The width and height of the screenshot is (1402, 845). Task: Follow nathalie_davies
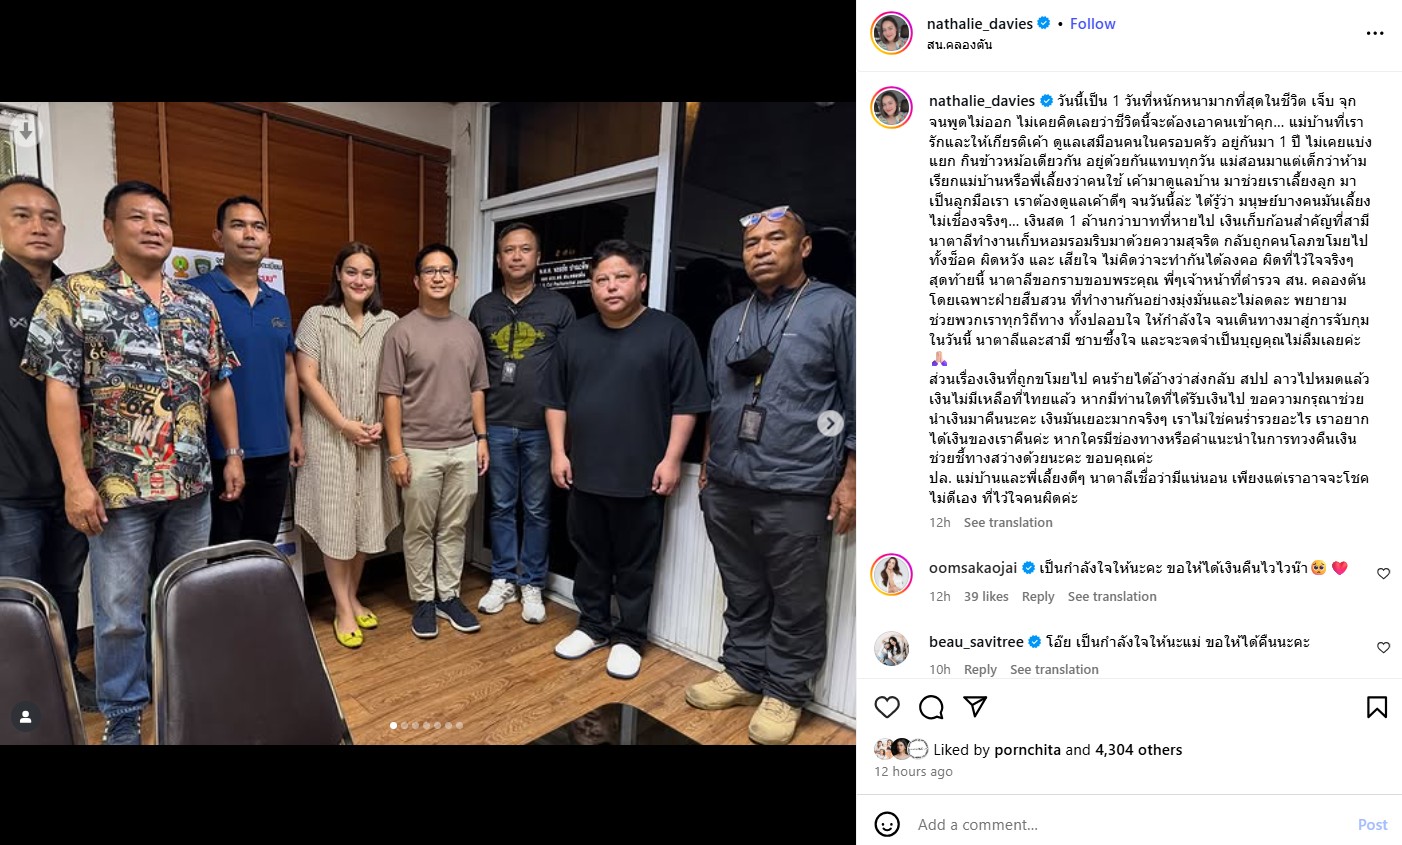(1092, 24)
